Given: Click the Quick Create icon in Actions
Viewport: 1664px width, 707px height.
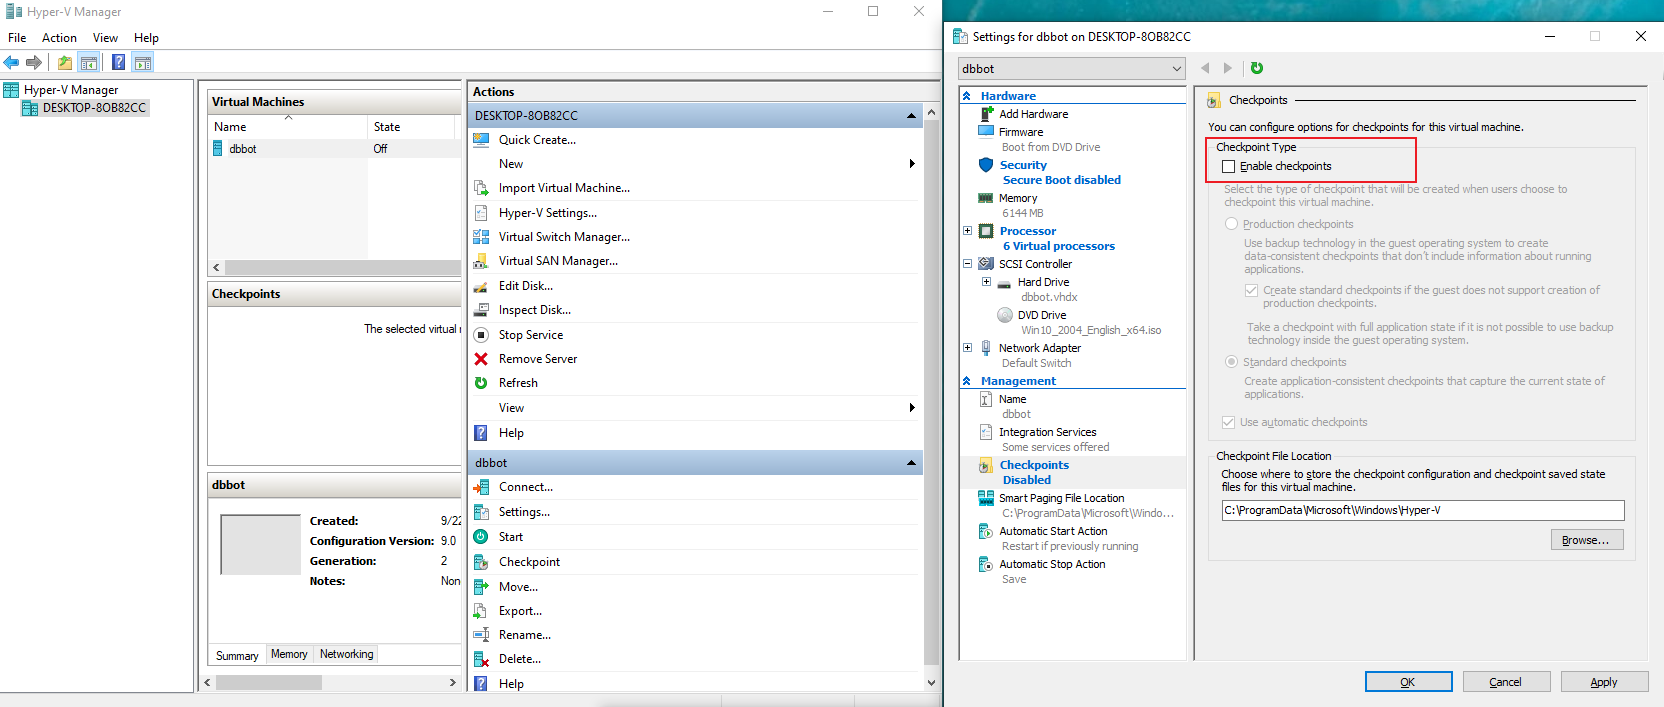Looking at the screenshot, I should (x=481, y=140).
